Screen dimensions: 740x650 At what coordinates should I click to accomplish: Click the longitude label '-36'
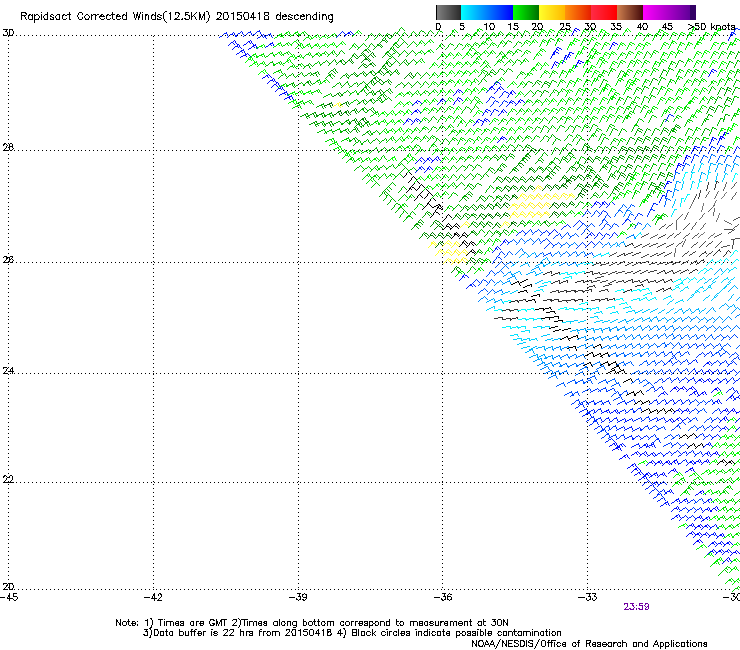click(443, 597)
